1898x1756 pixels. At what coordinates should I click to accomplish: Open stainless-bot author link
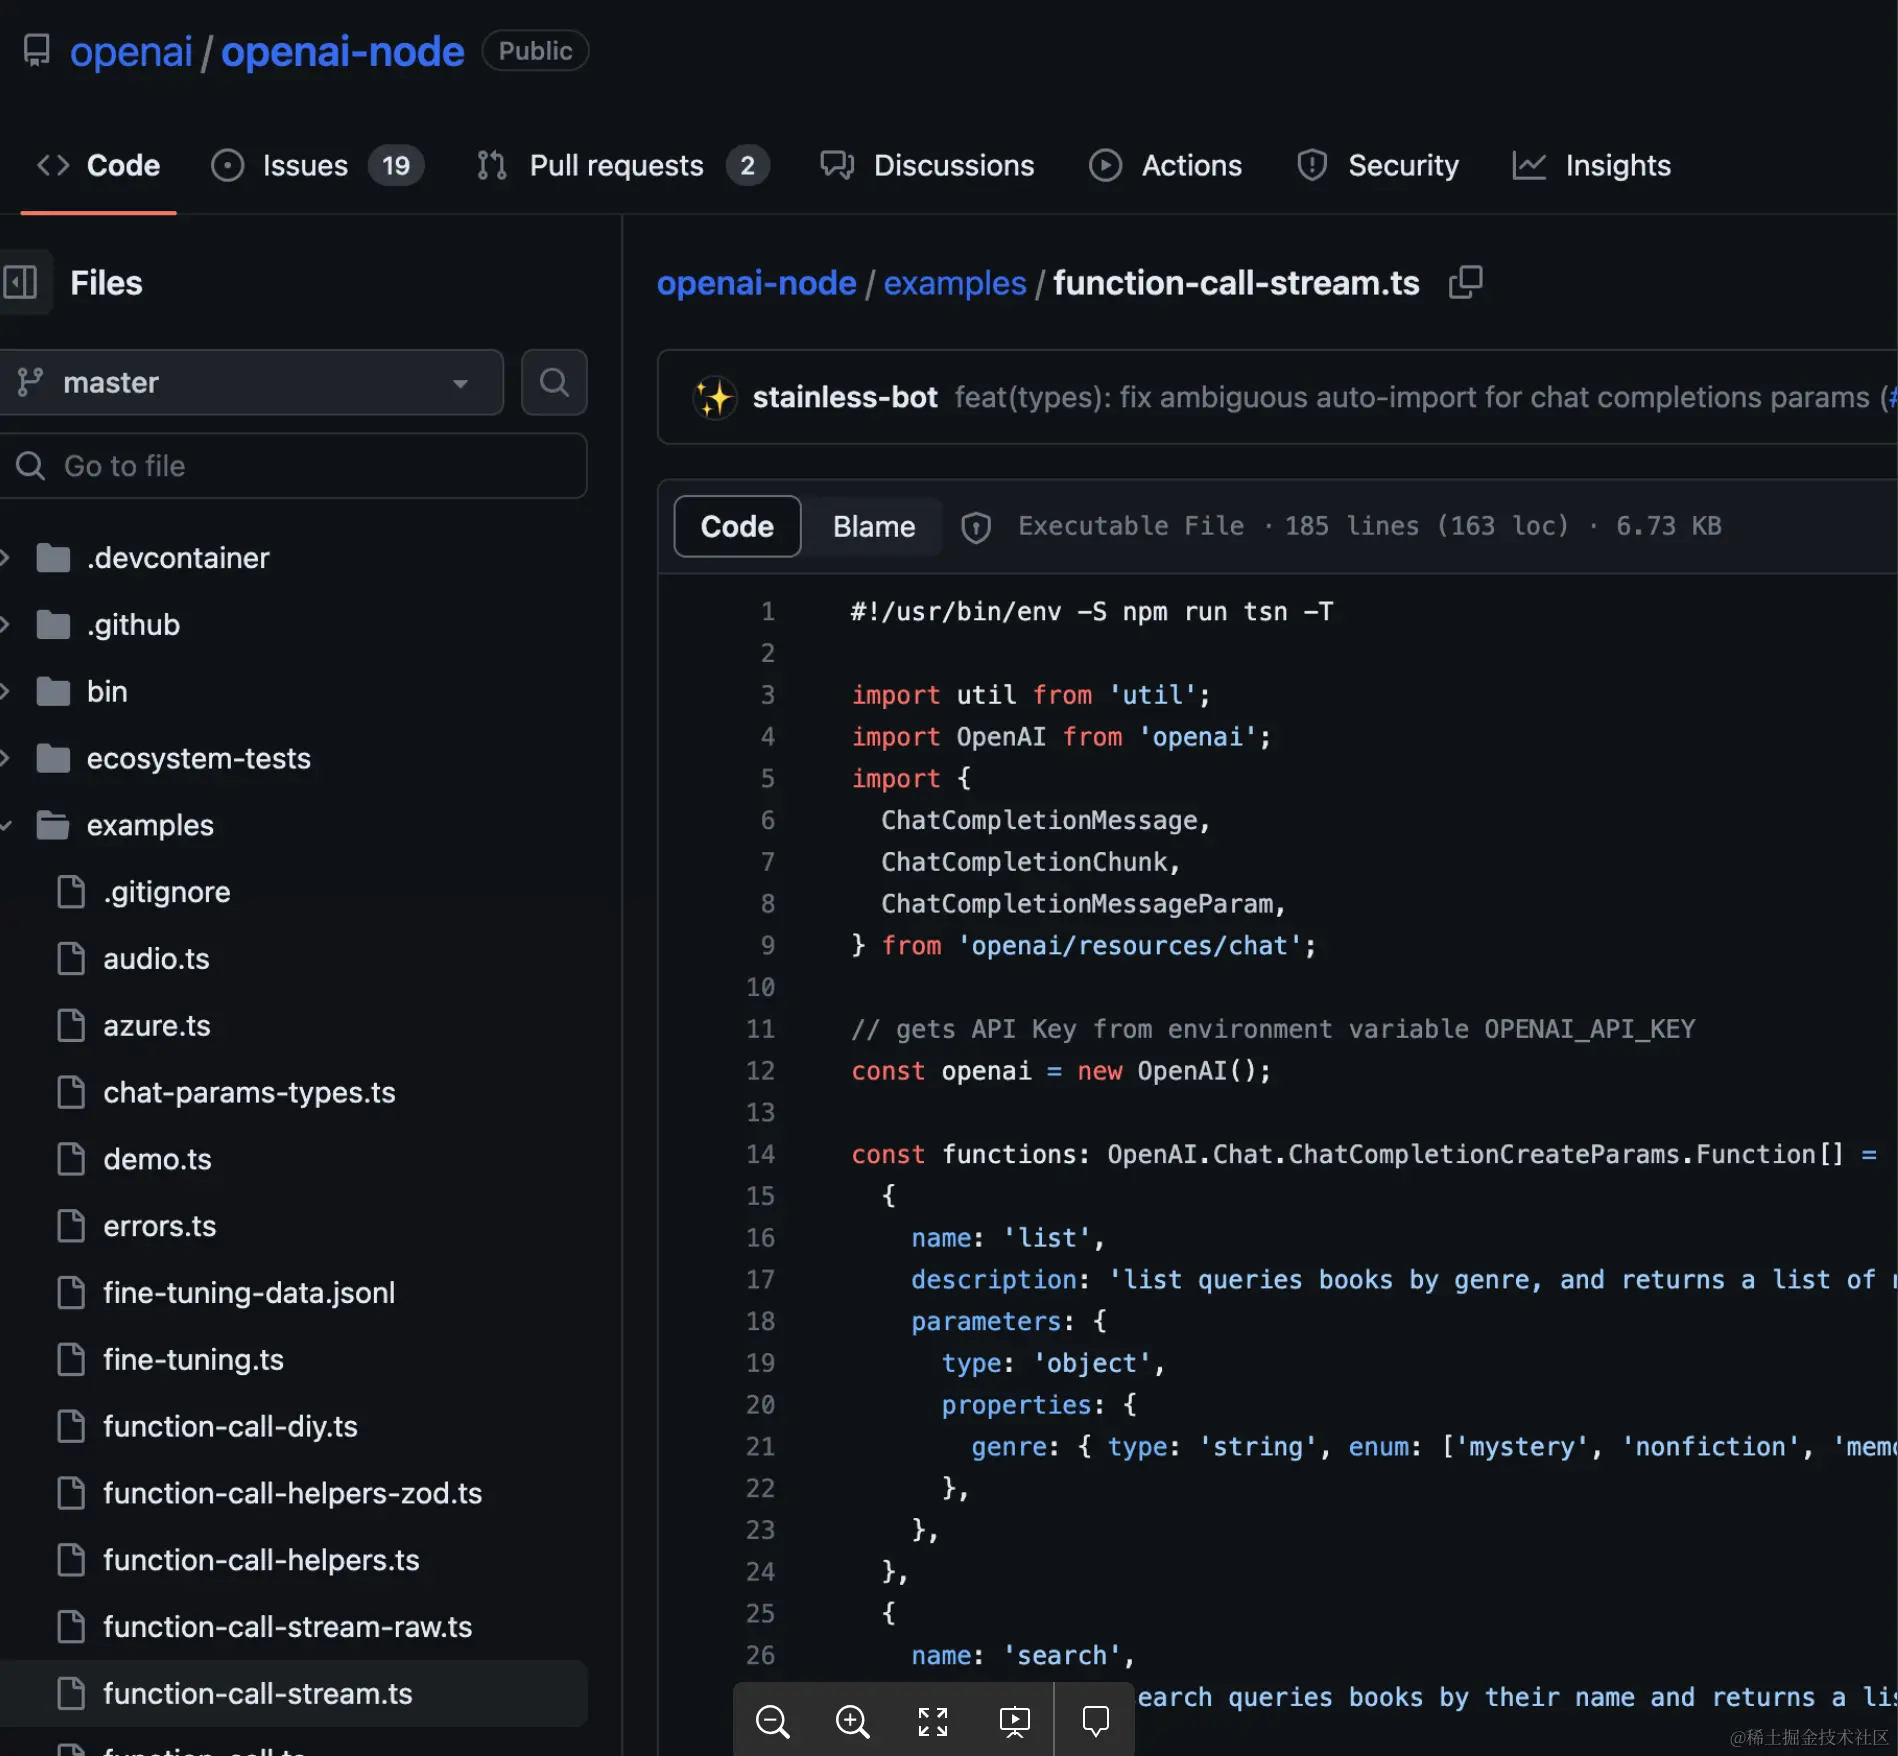tap(845, 397)
